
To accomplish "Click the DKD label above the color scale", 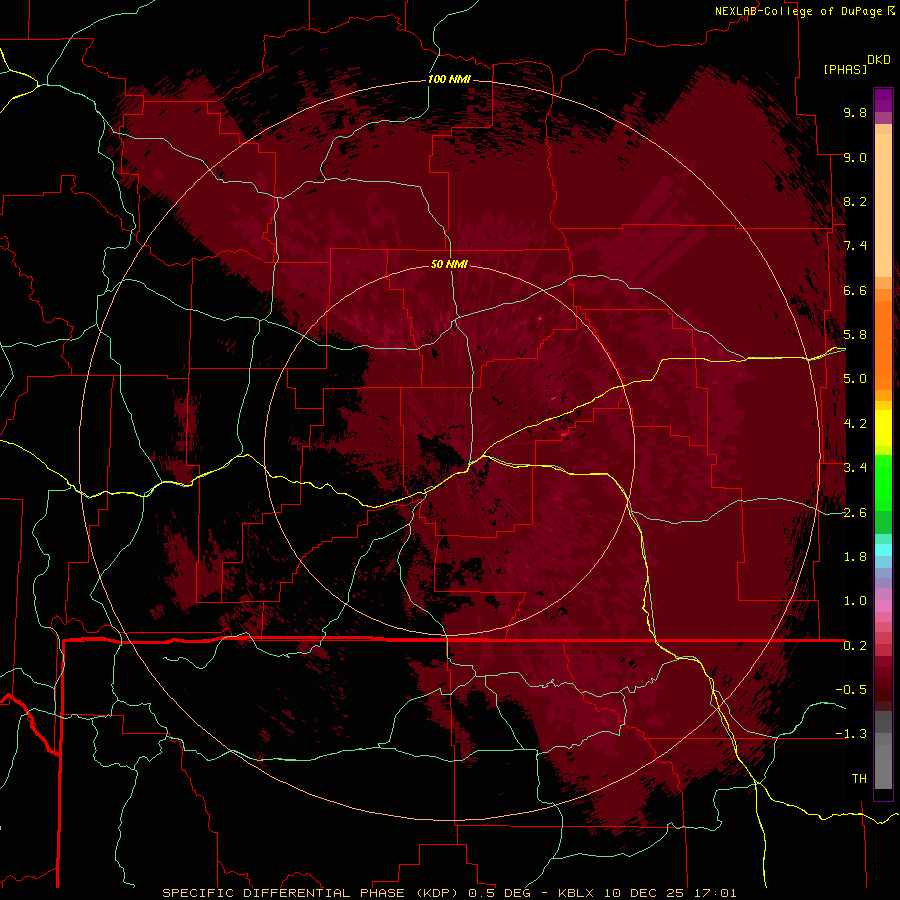I will pyautogui.click(x=879, y=60).
